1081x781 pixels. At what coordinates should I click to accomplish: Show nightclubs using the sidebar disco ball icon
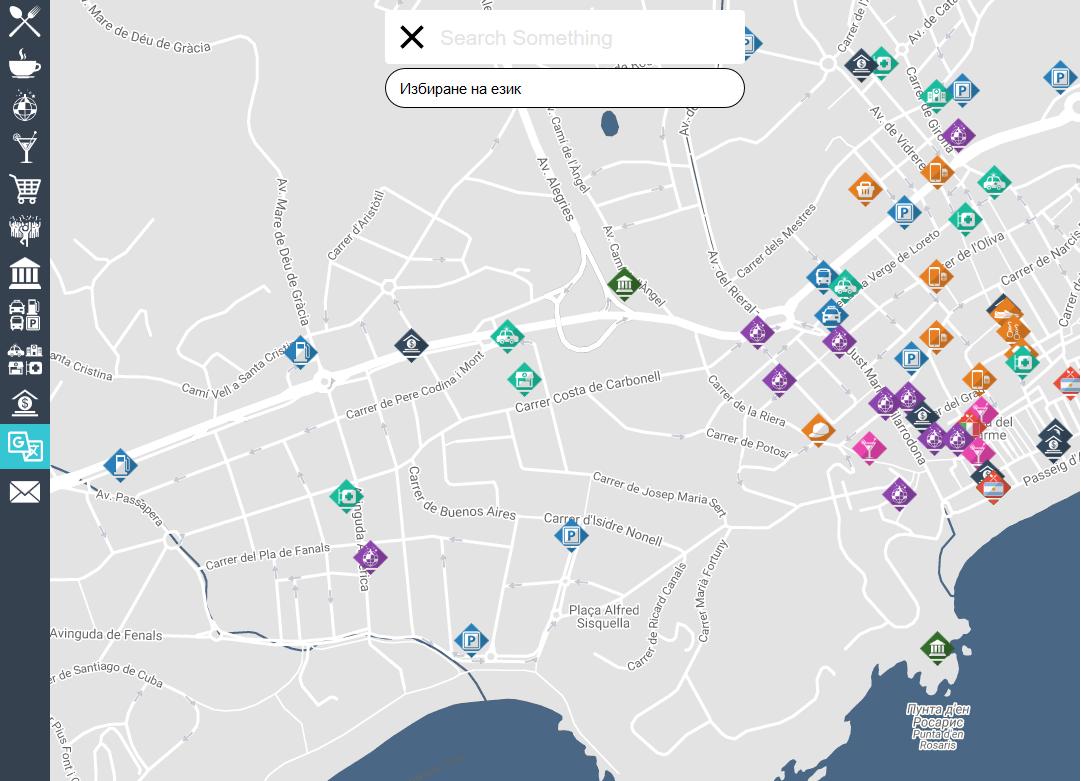coord(25,105)
